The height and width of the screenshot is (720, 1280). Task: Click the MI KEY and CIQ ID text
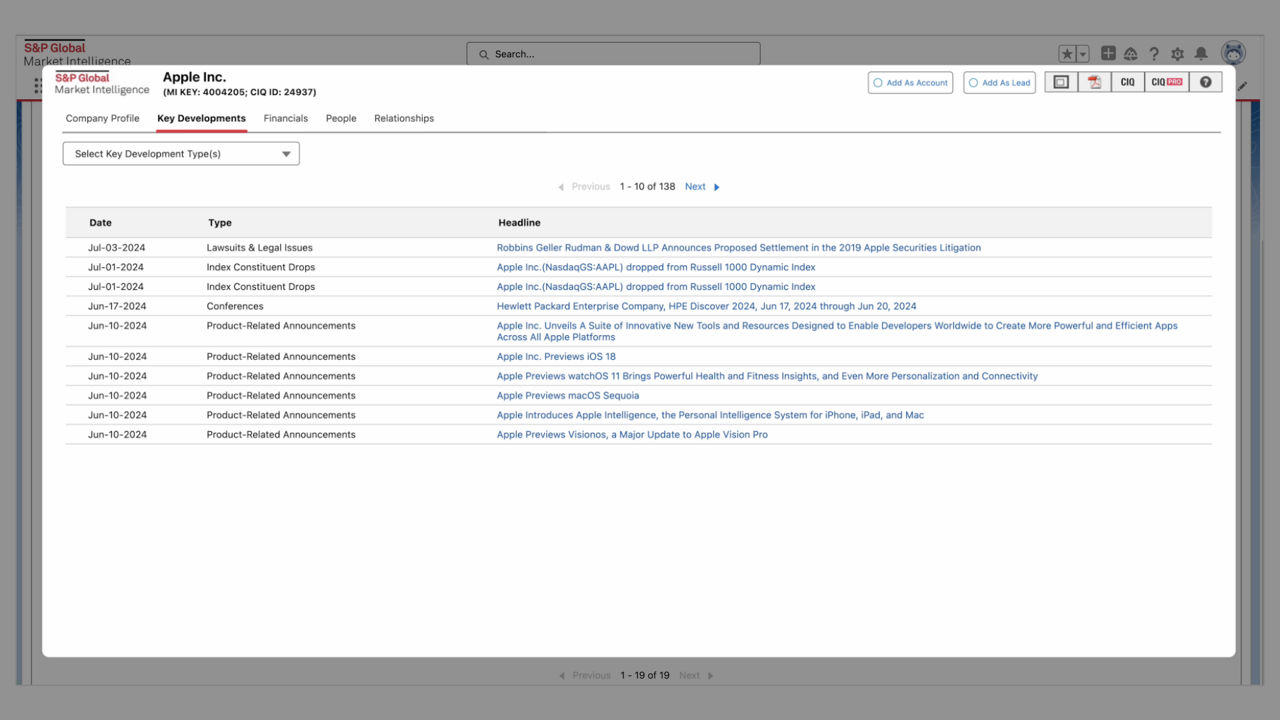coord(239,92)
